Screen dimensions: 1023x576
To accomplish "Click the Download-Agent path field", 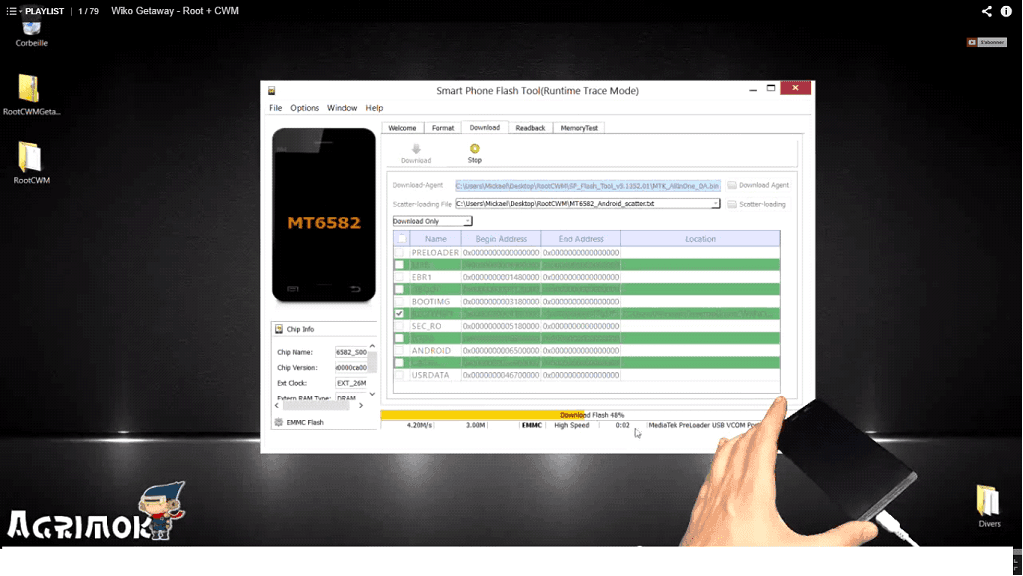I will click(588, 185).
